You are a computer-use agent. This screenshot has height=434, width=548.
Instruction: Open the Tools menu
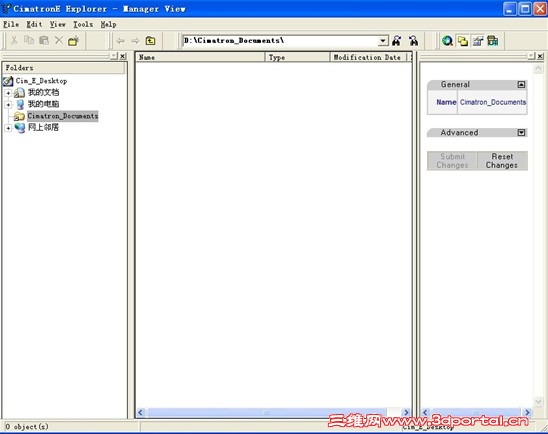(x=83, y=24)
